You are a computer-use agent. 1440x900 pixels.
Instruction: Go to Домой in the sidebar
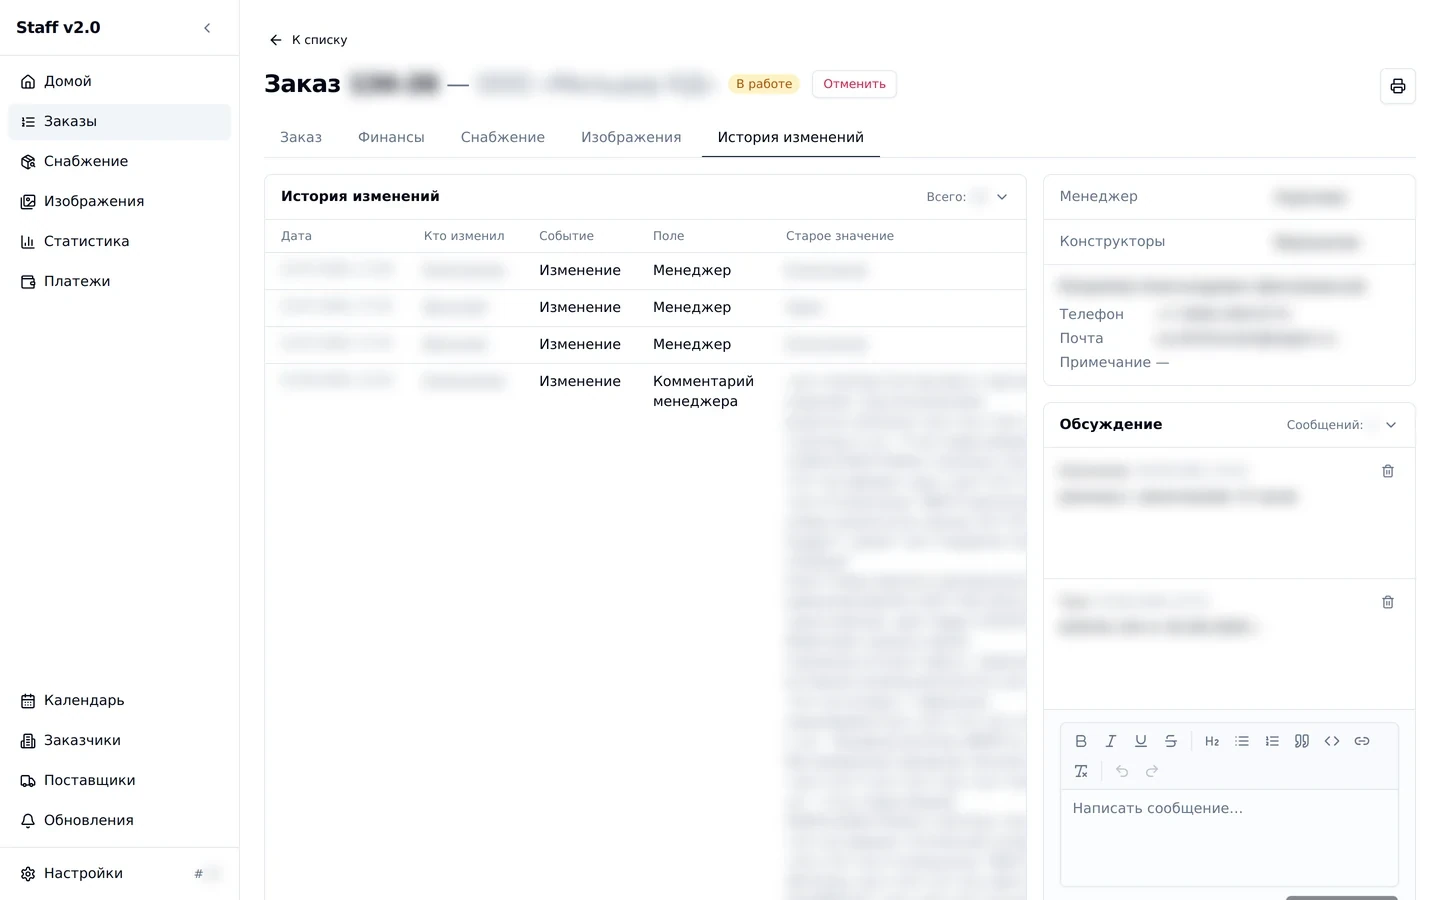click(x=119, y=82)
